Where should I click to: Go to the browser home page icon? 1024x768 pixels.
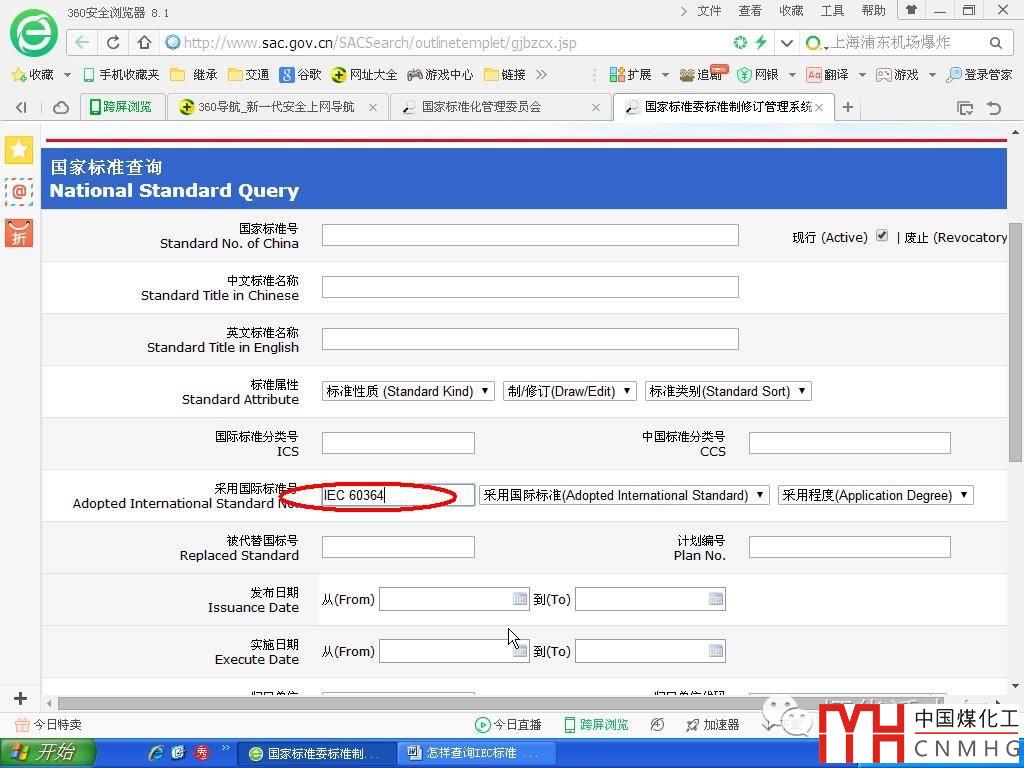pos(144,43)
